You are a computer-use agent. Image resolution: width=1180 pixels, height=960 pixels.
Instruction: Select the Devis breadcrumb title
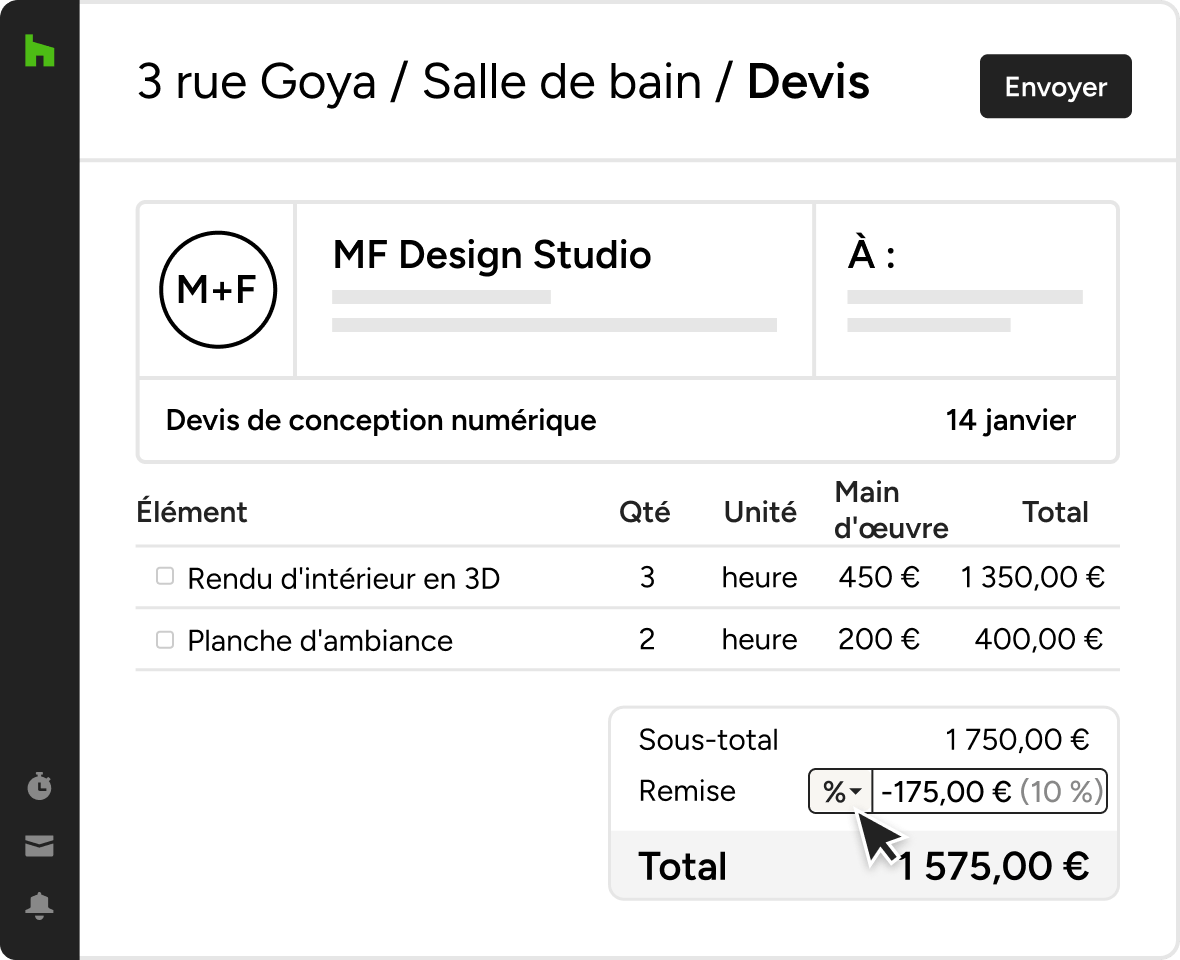click(808, 81)
